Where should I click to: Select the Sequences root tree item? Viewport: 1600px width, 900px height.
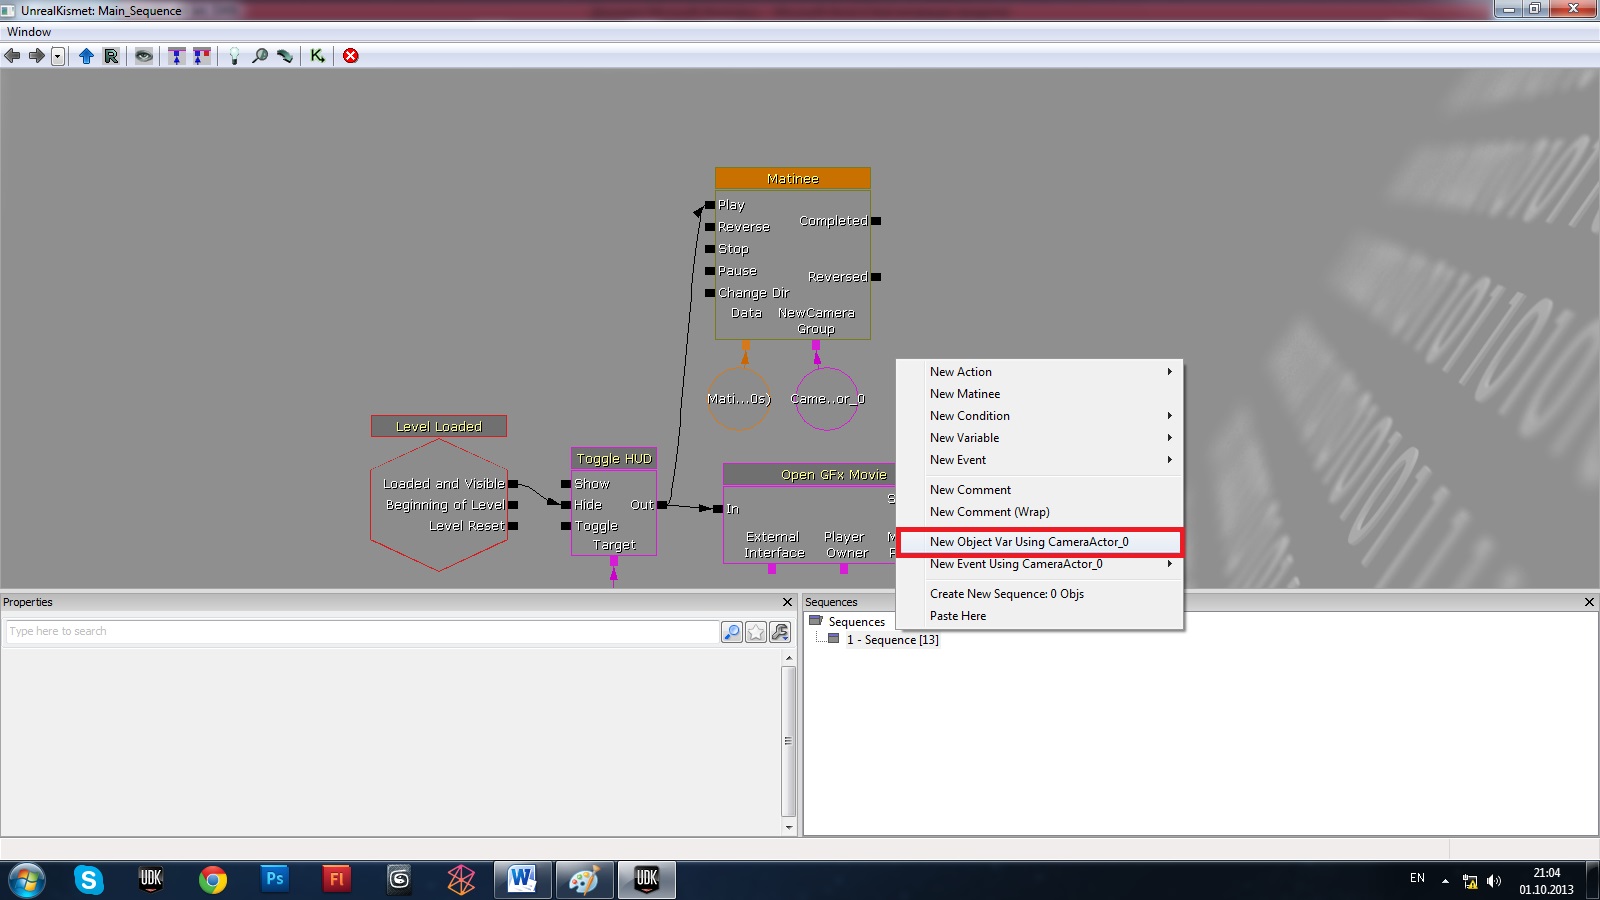(x=856, y=622)
